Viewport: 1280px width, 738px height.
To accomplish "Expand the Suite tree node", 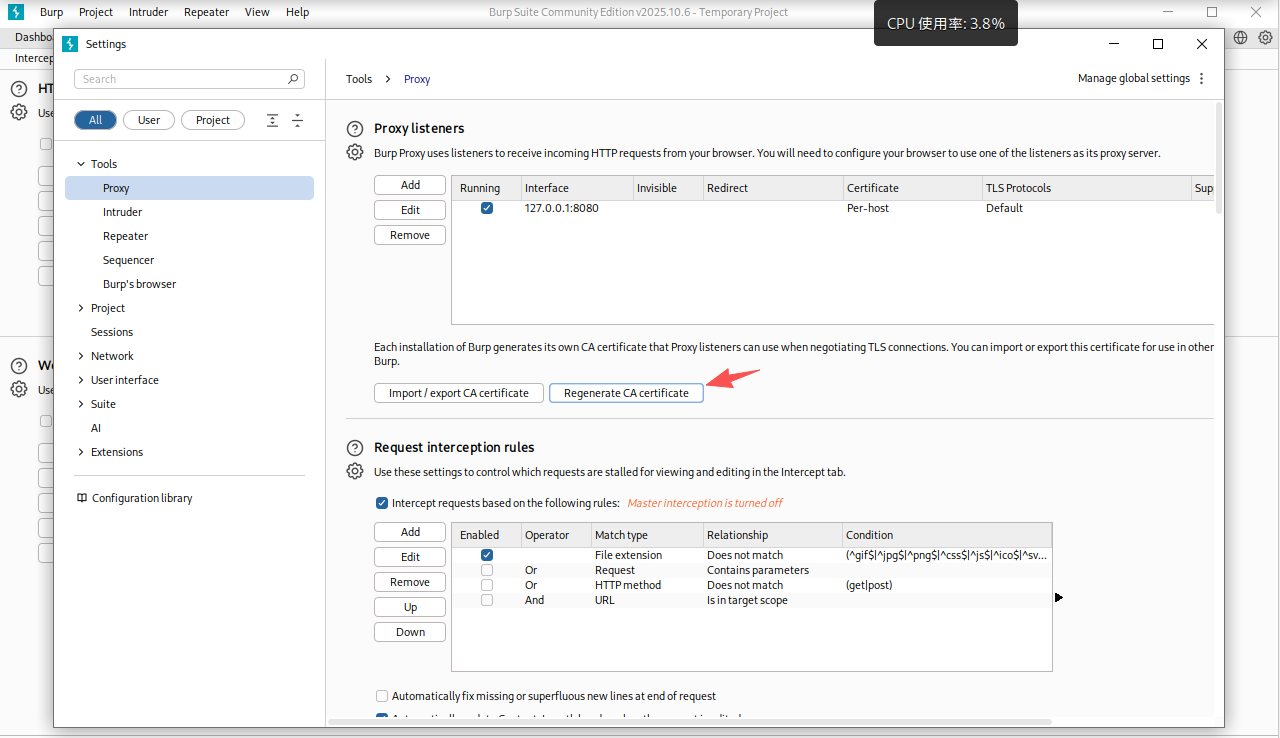I will (x=81, y=404).
